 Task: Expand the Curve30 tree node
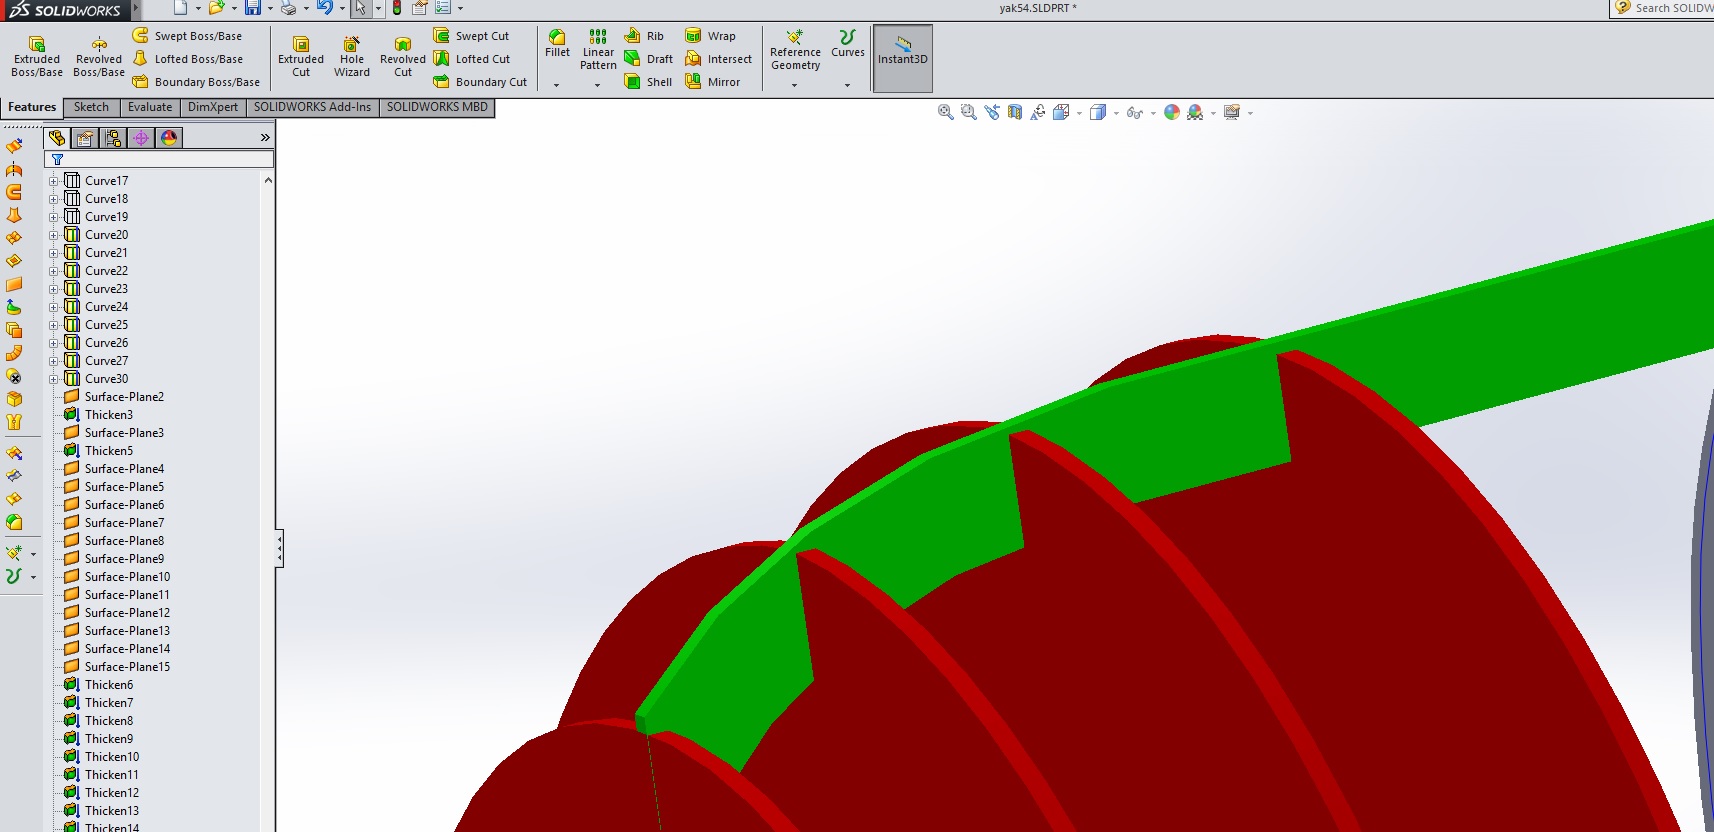(54, 379)
